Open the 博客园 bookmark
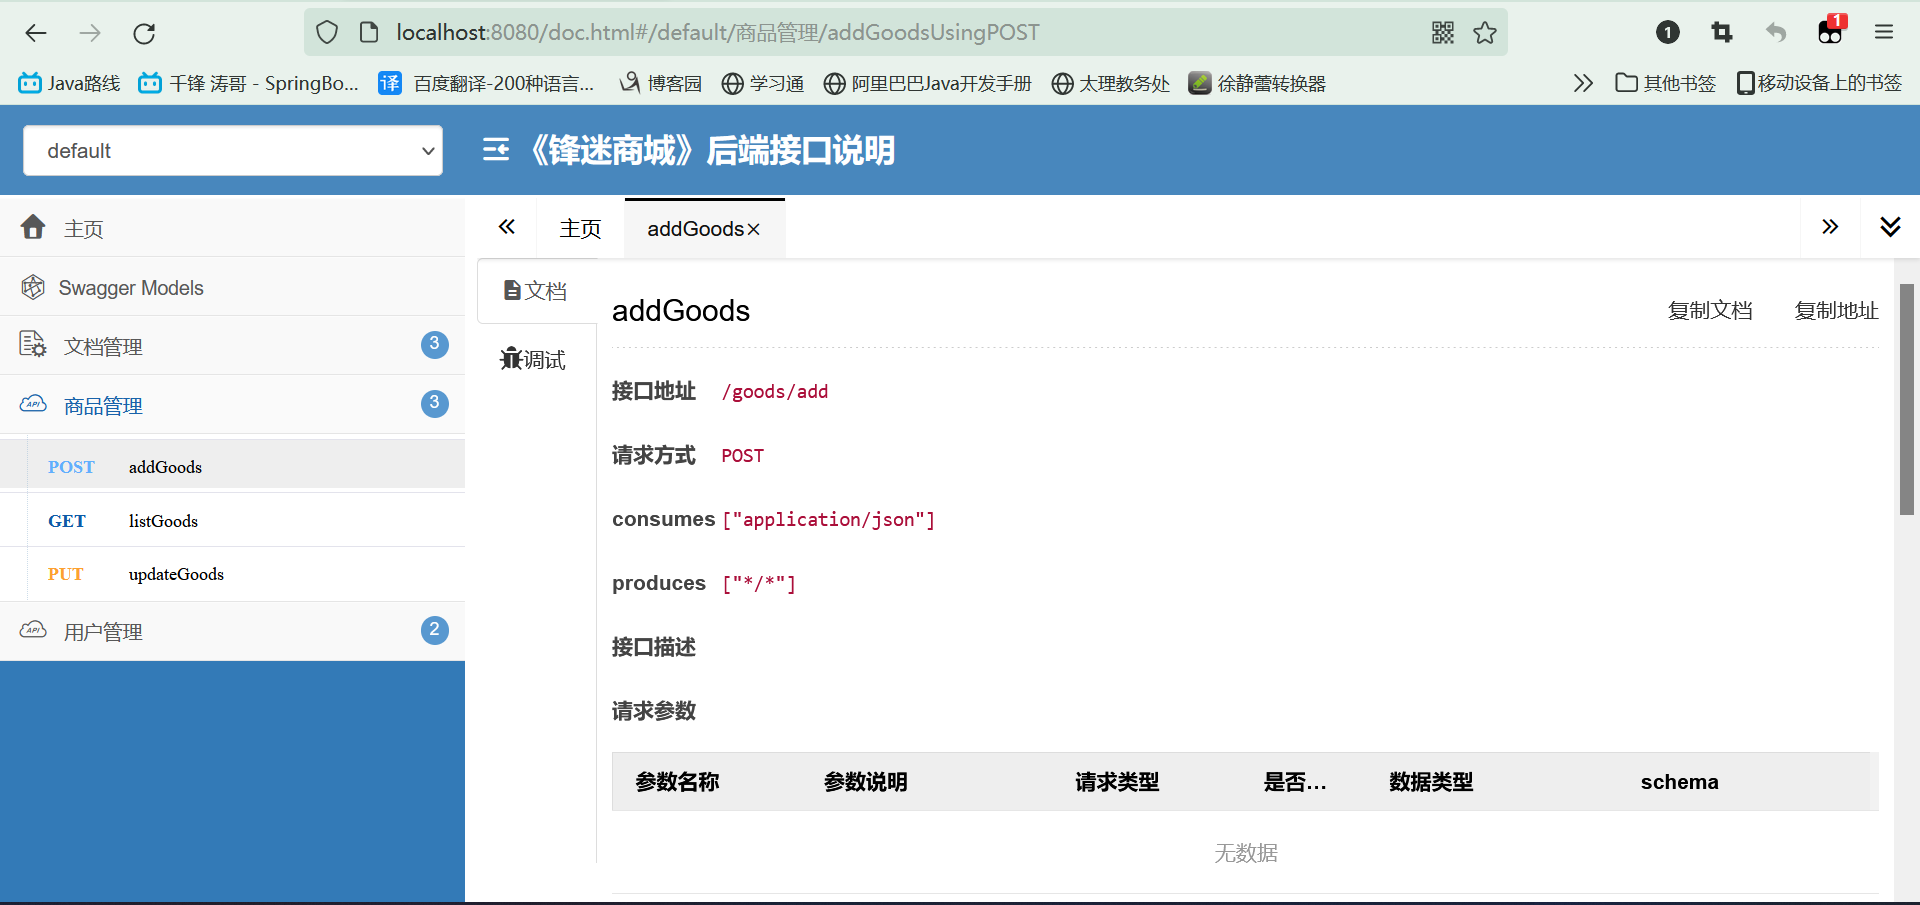The image size is (1920, 905). 660,83
